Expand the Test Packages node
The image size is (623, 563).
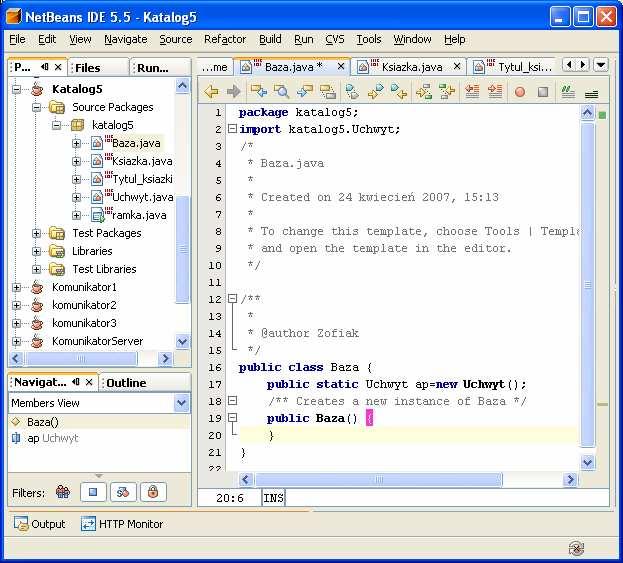pyautogui.click(x=37, y=233)
